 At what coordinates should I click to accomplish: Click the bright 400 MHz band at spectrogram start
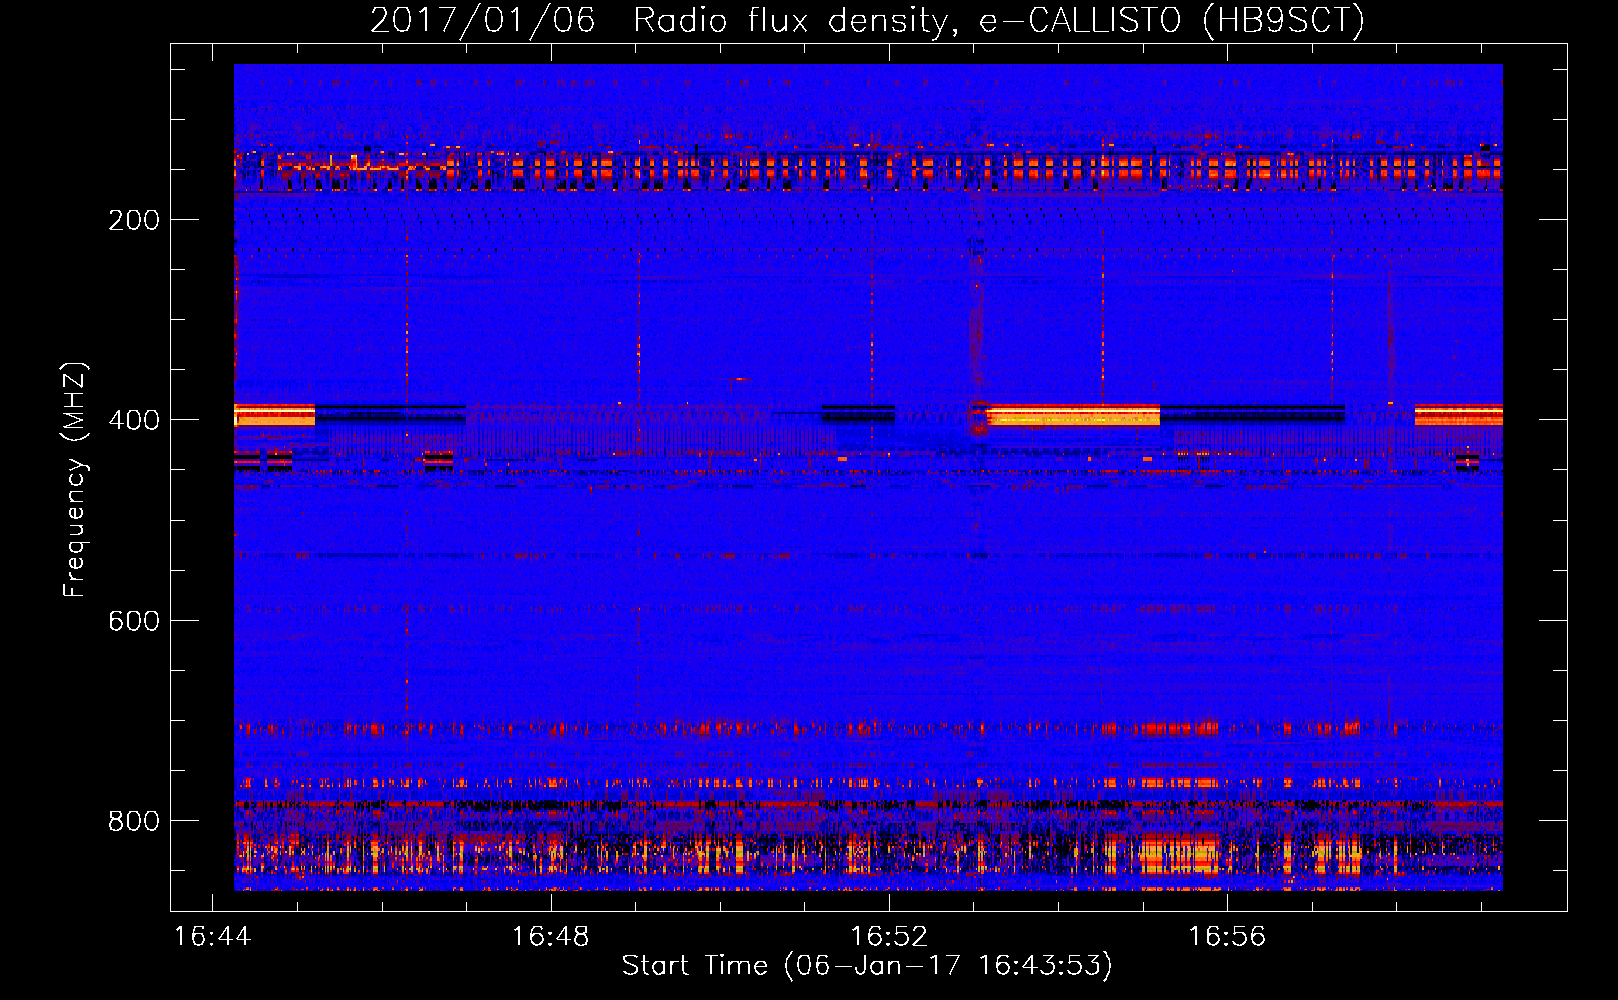pyautogui.click(x=274, y=415)
